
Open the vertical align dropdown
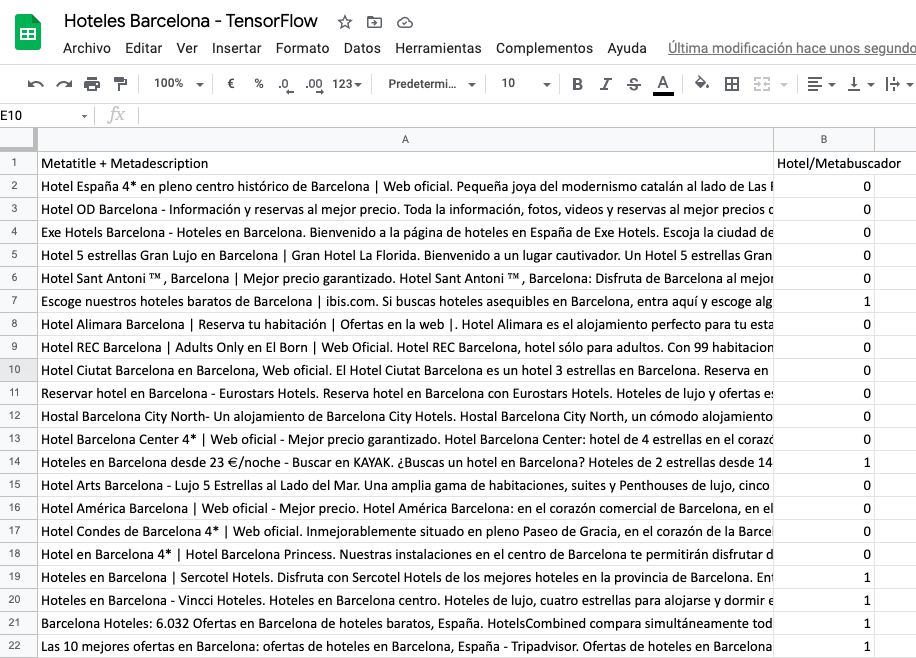click(x=861, y=84)
